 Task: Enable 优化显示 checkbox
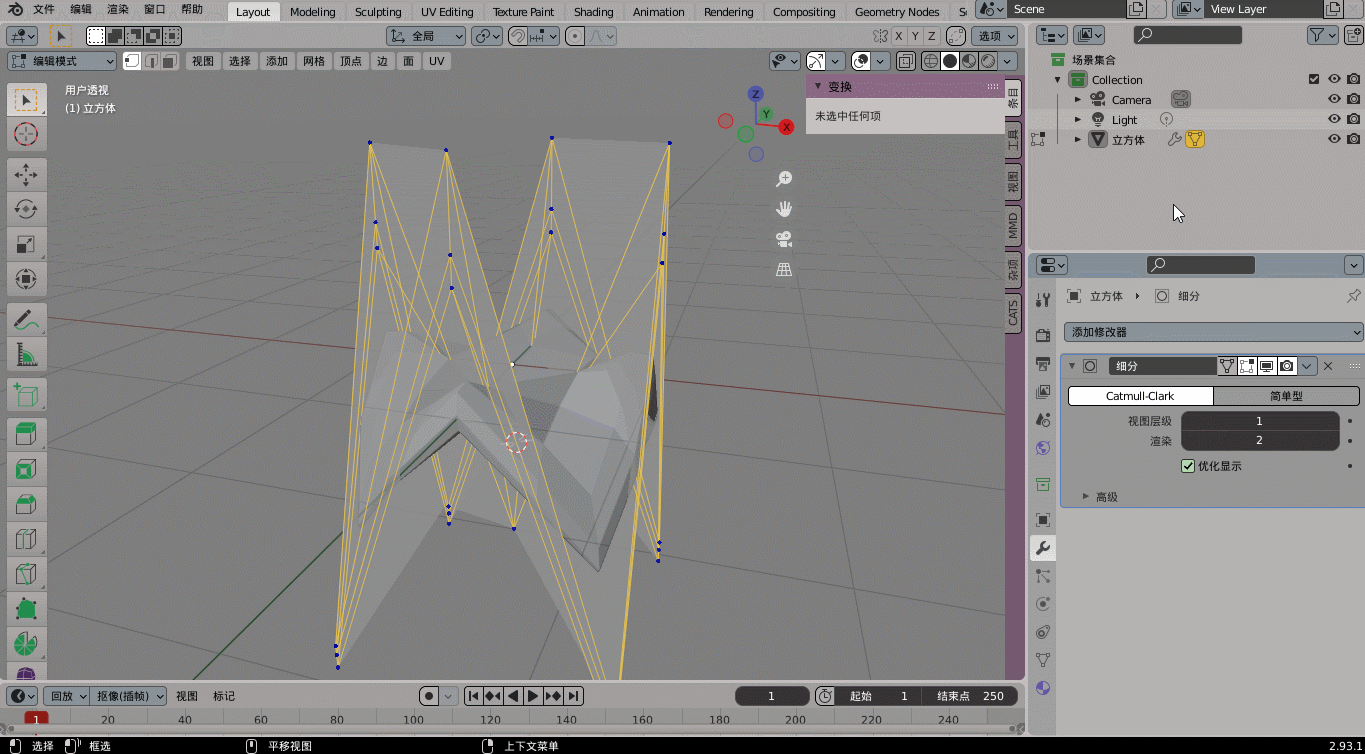click(x=1188, y=466)
